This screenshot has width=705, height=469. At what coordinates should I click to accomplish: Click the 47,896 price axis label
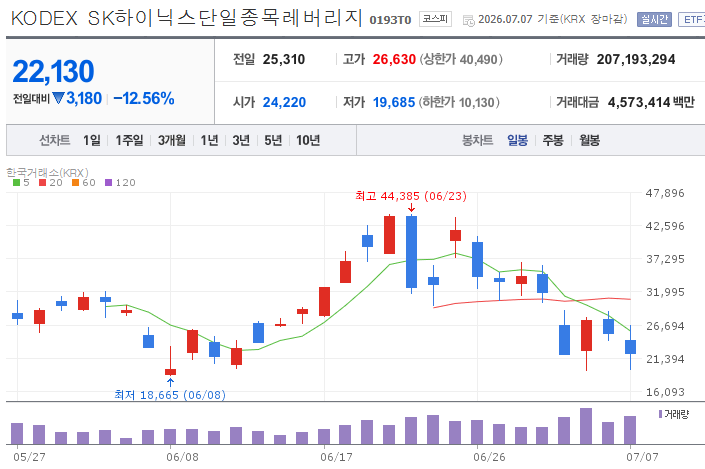click(x=665, y=193)
